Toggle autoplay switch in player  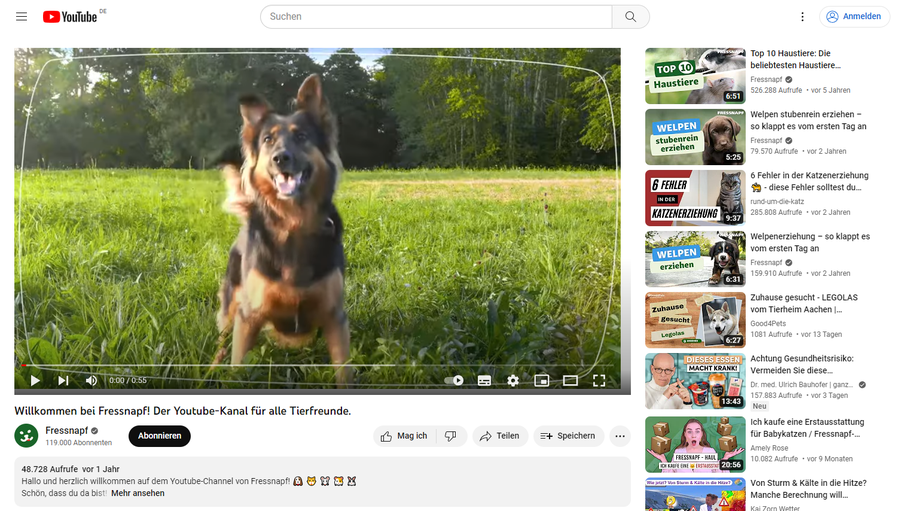click(x=454, y=381)
